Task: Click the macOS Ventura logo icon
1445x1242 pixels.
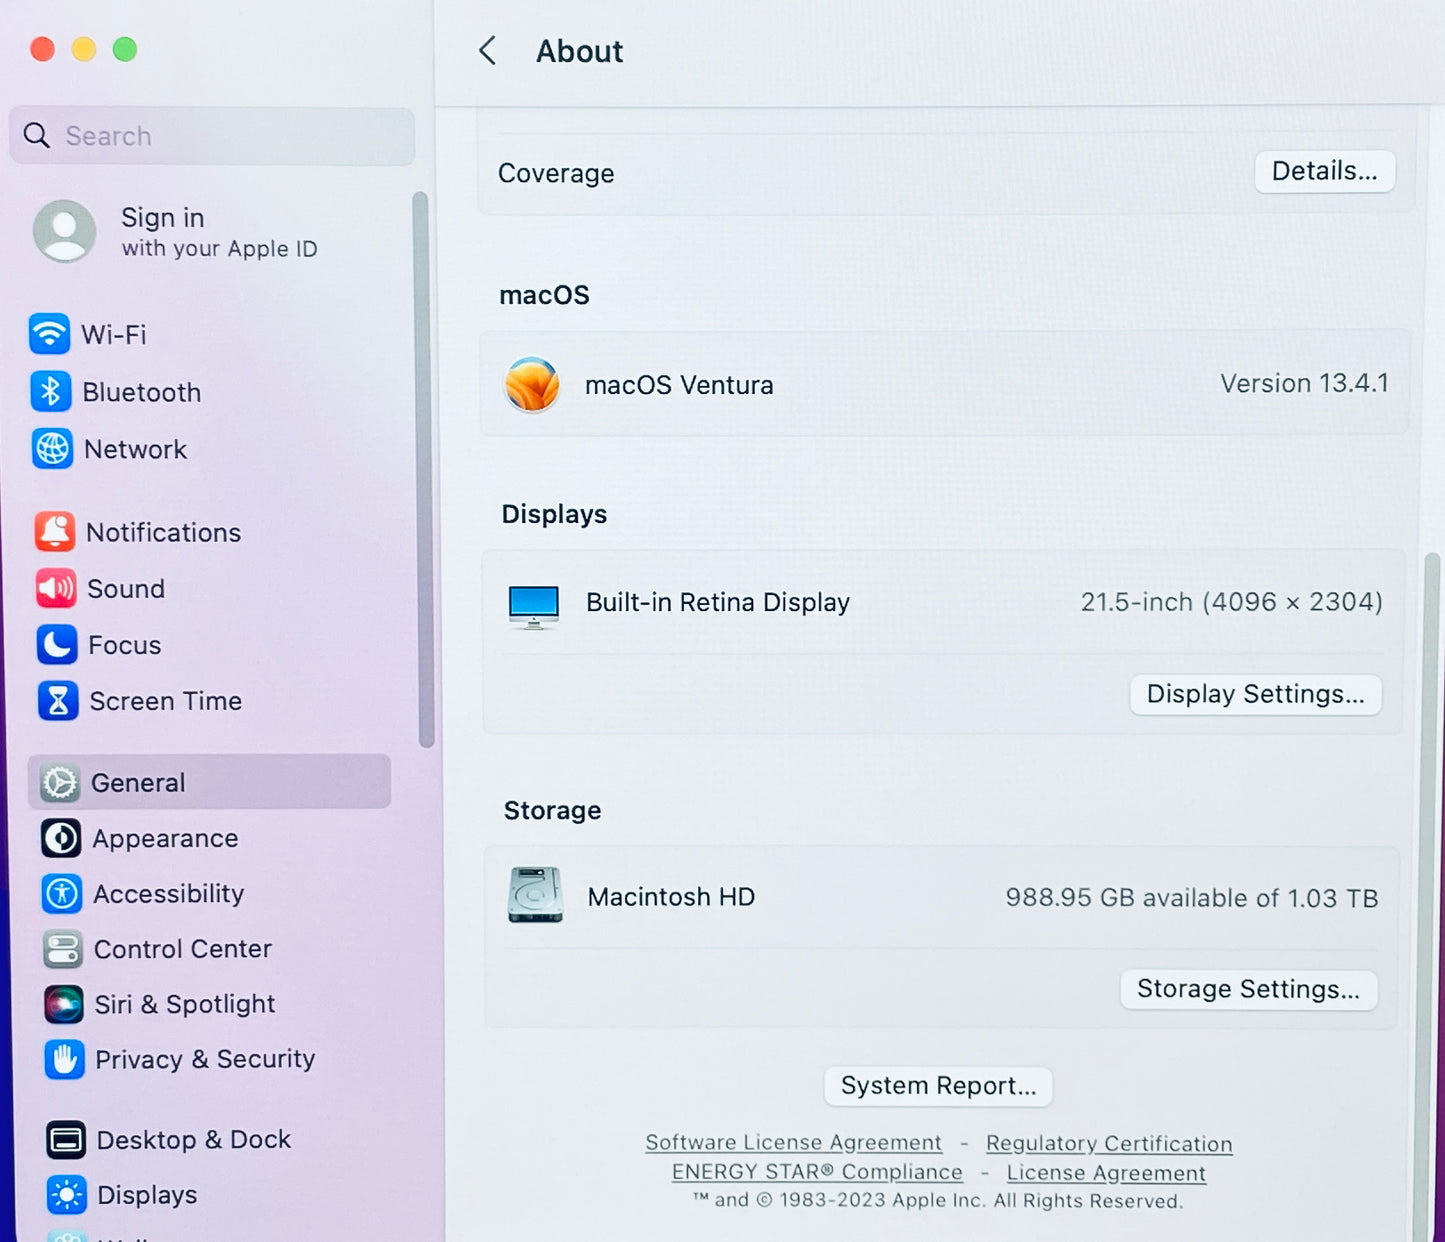Action: [x=532, y=384]
